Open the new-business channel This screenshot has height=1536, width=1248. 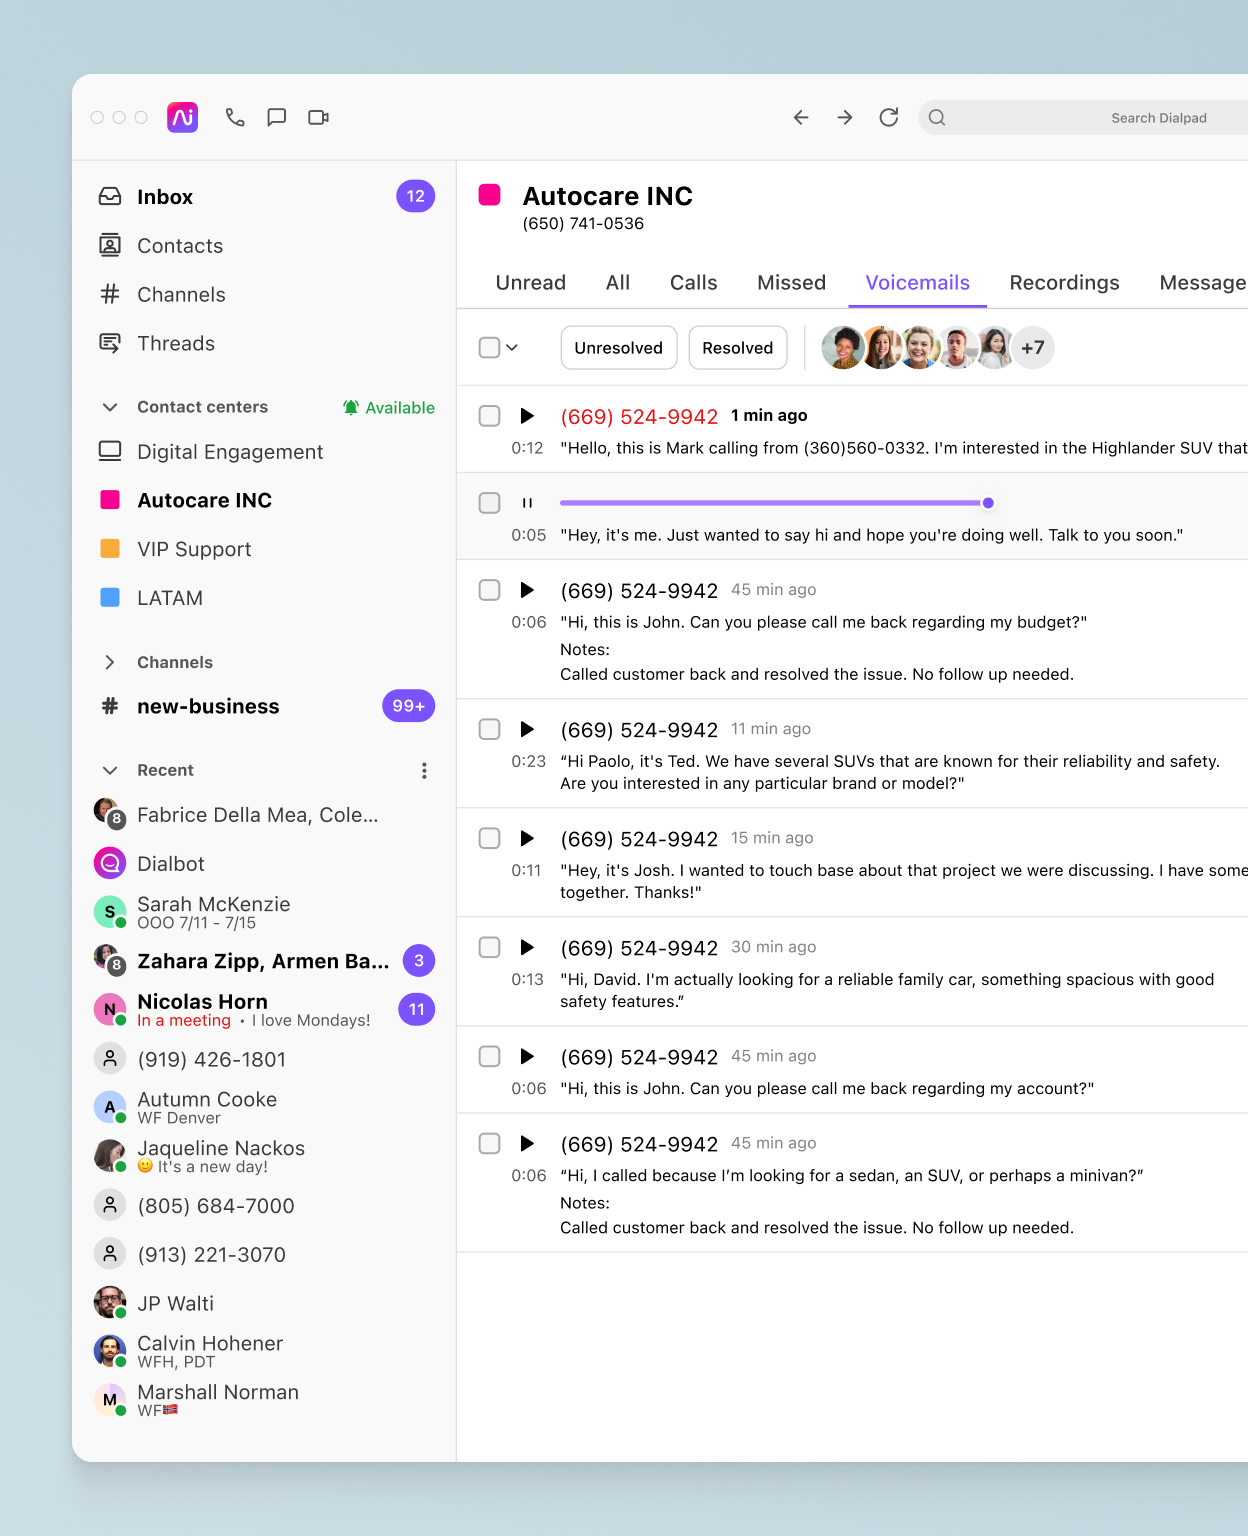[264, 706]
